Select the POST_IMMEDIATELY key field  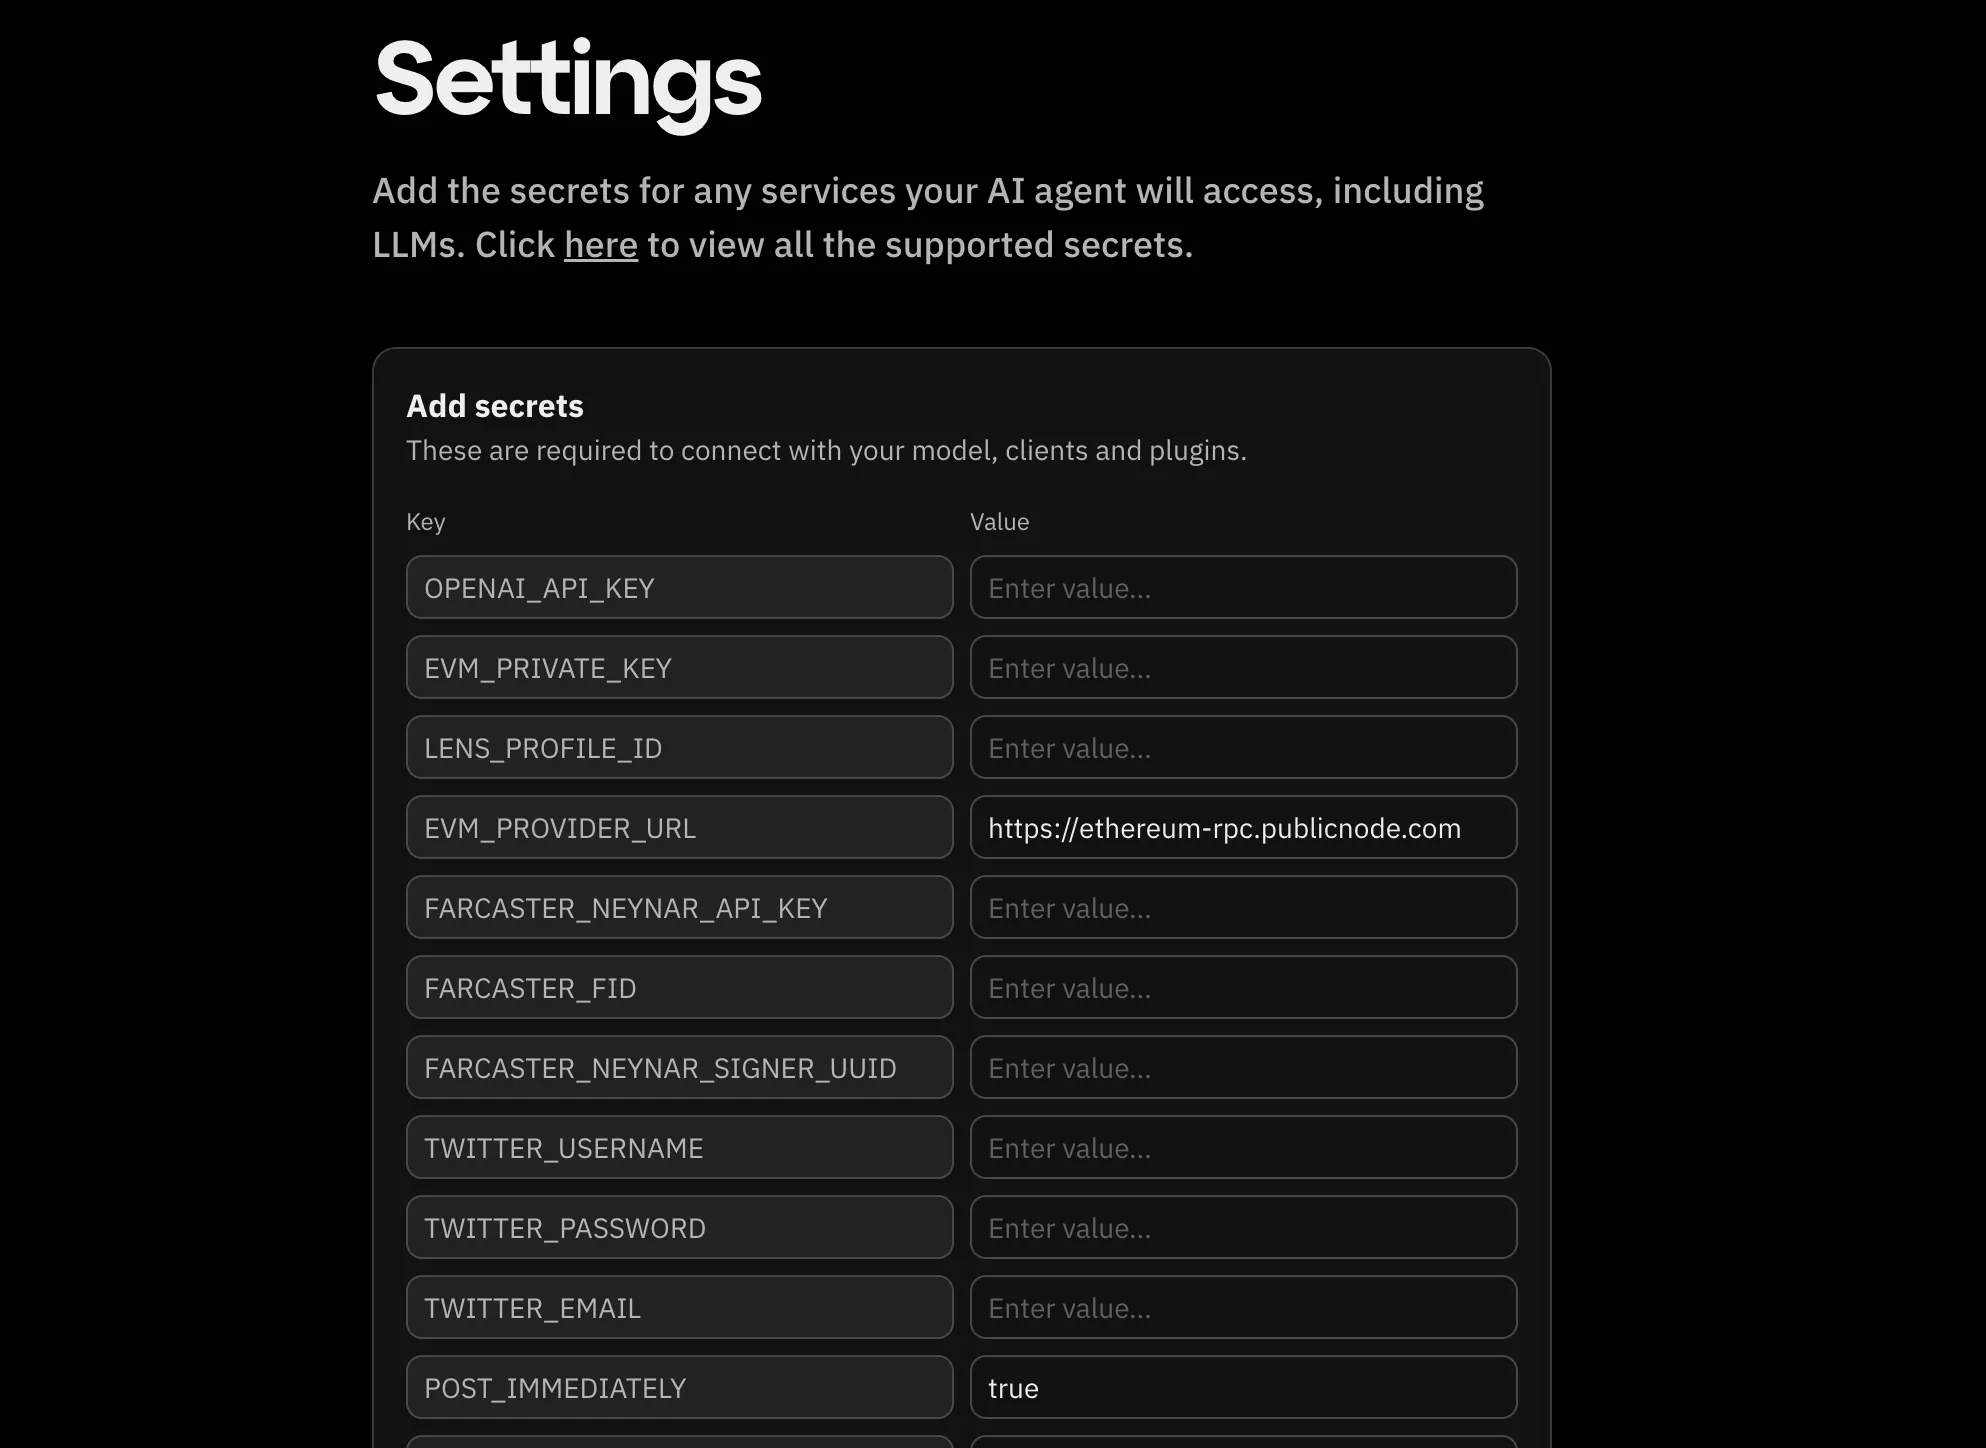coord(679,1388)
